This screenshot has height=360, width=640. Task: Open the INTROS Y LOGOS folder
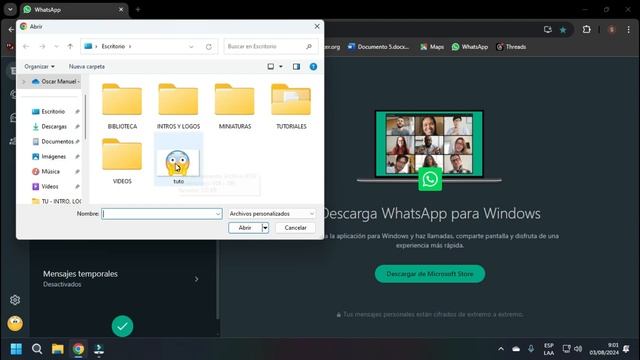coord(178,105)
